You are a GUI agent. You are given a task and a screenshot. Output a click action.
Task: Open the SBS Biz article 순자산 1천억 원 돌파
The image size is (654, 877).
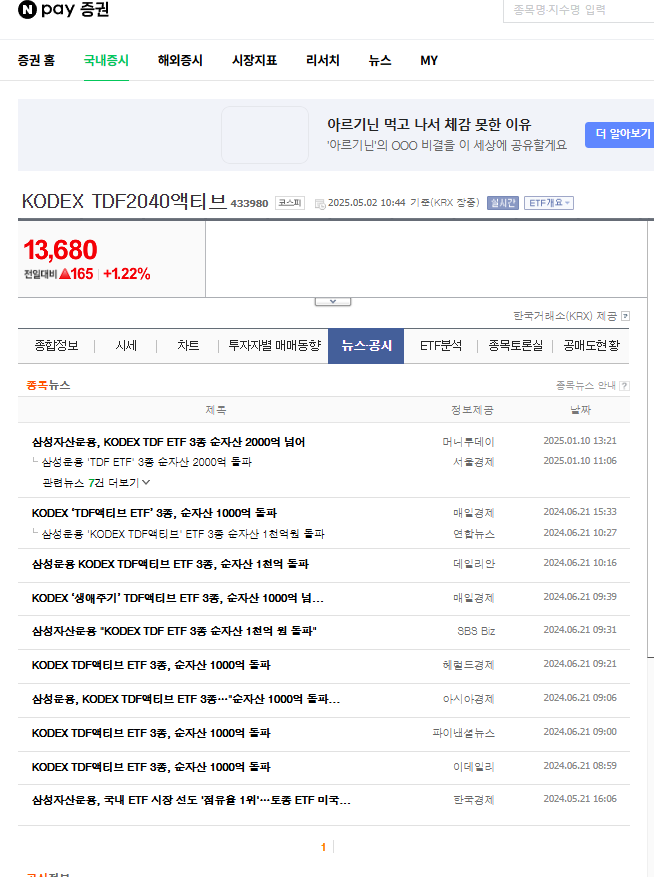pos(174,631)
